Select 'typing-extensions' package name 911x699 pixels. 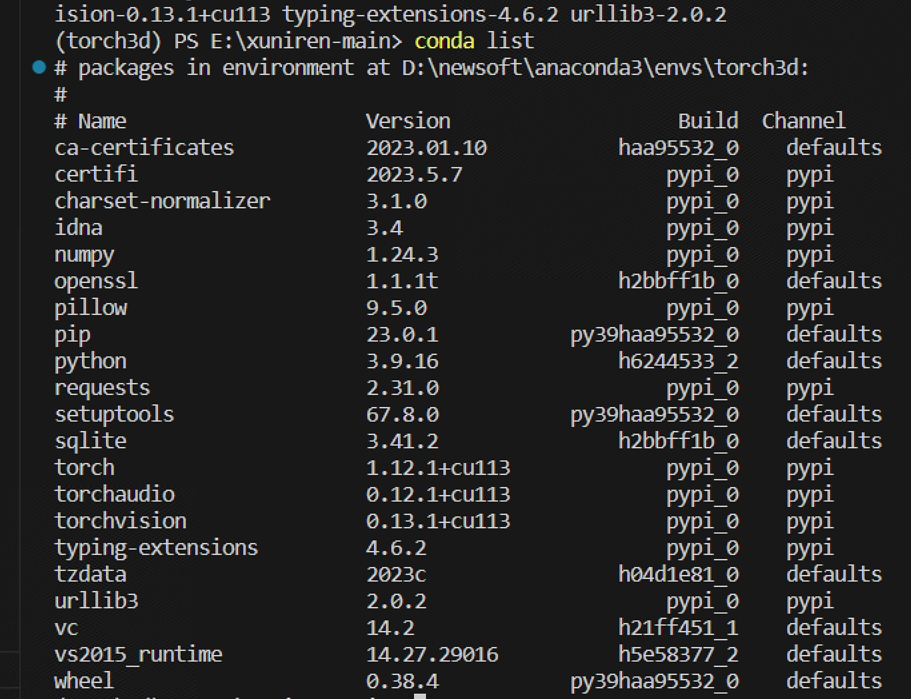pyautogui.click(x=156, y=548)
